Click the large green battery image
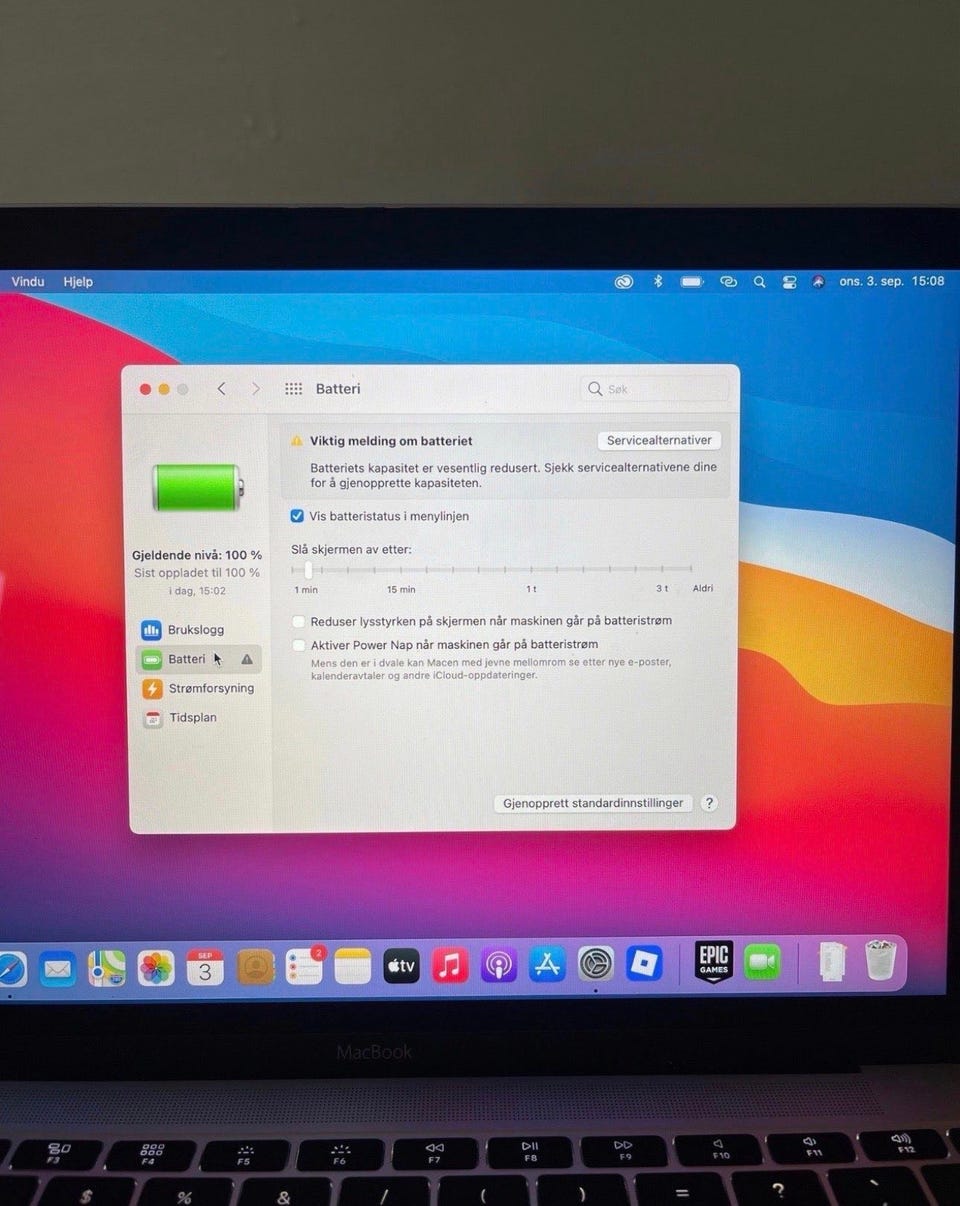The image size is (960, 1206). coord(196,487)
